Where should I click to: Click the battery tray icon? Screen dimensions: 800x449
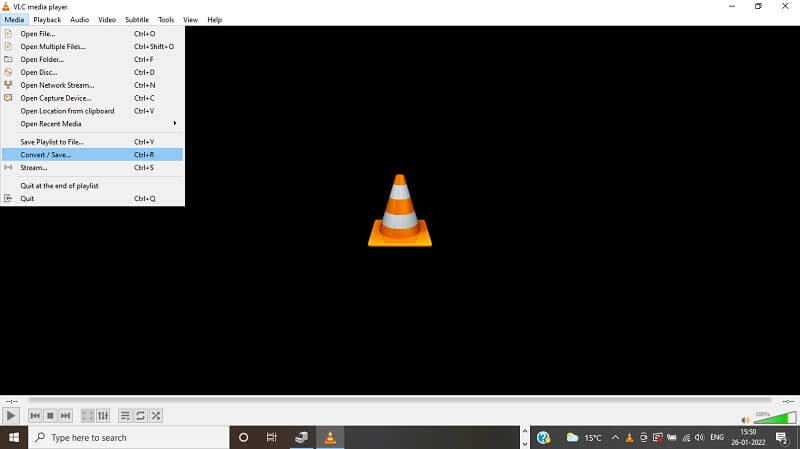point(671,438)
